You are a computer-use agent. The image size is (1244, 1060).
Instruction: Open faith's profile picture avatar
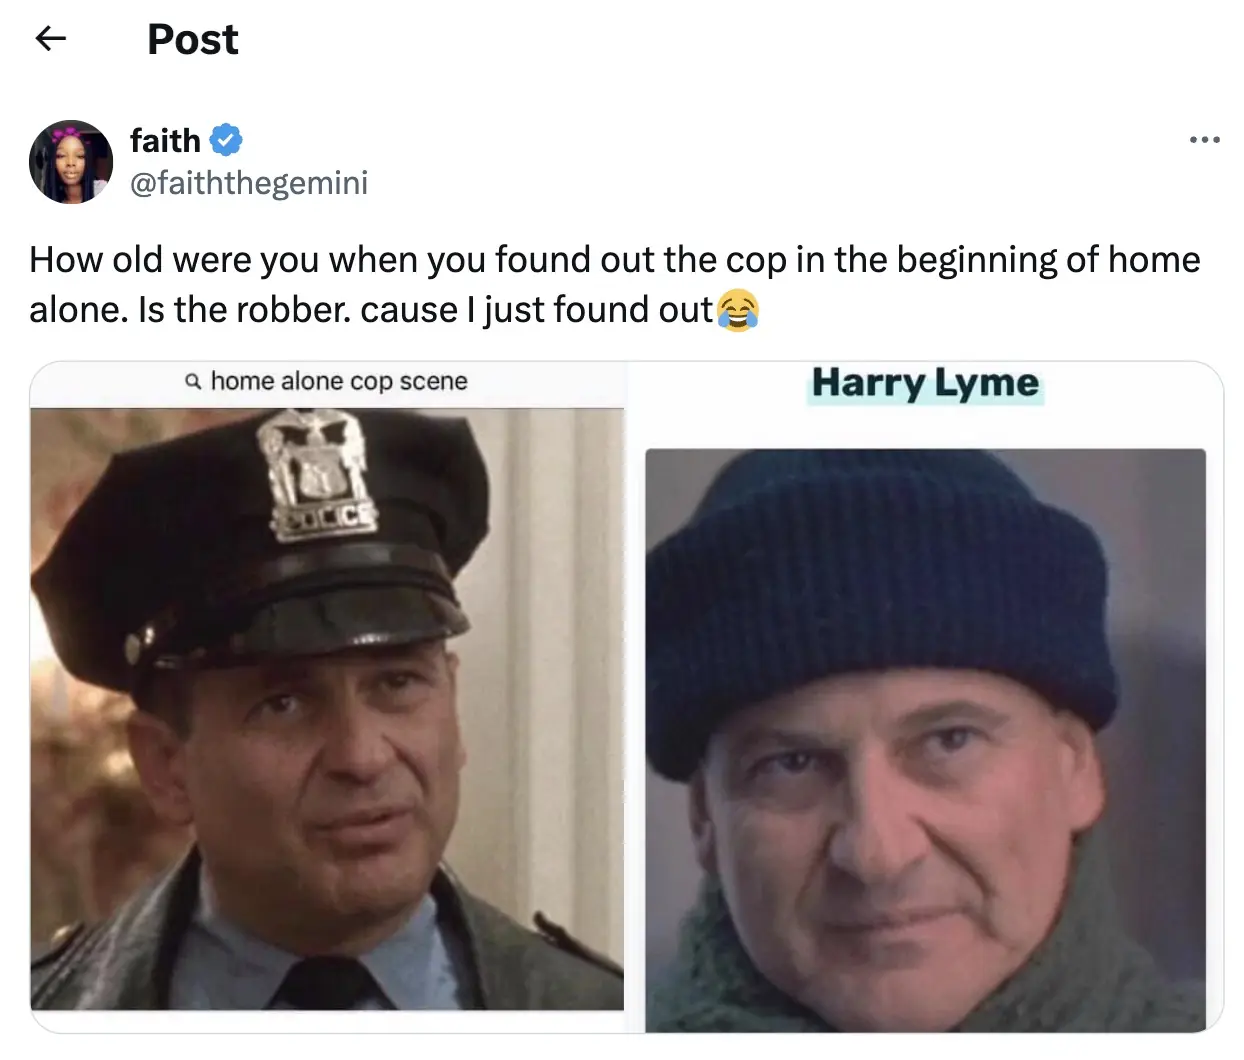(71, 162)
